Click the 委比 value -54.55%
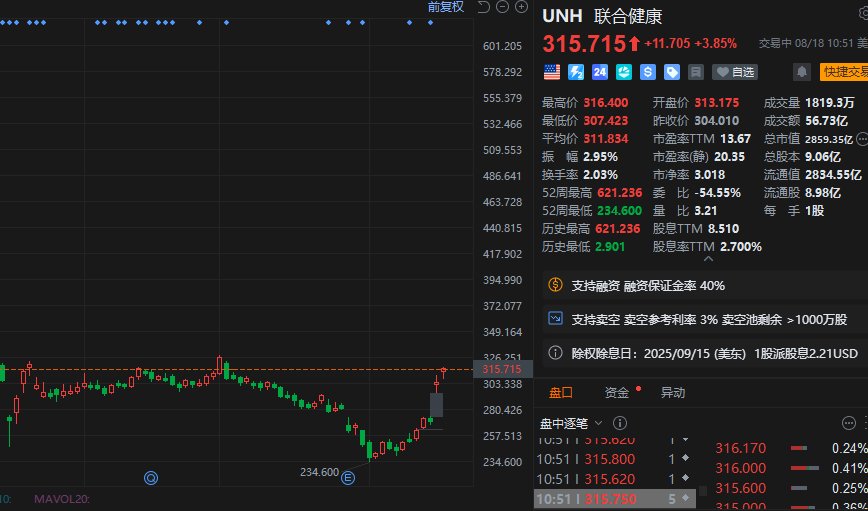Image resolution: width=868 pixels, height=511 pixels. pyautogui.click(x=717, y=193)
